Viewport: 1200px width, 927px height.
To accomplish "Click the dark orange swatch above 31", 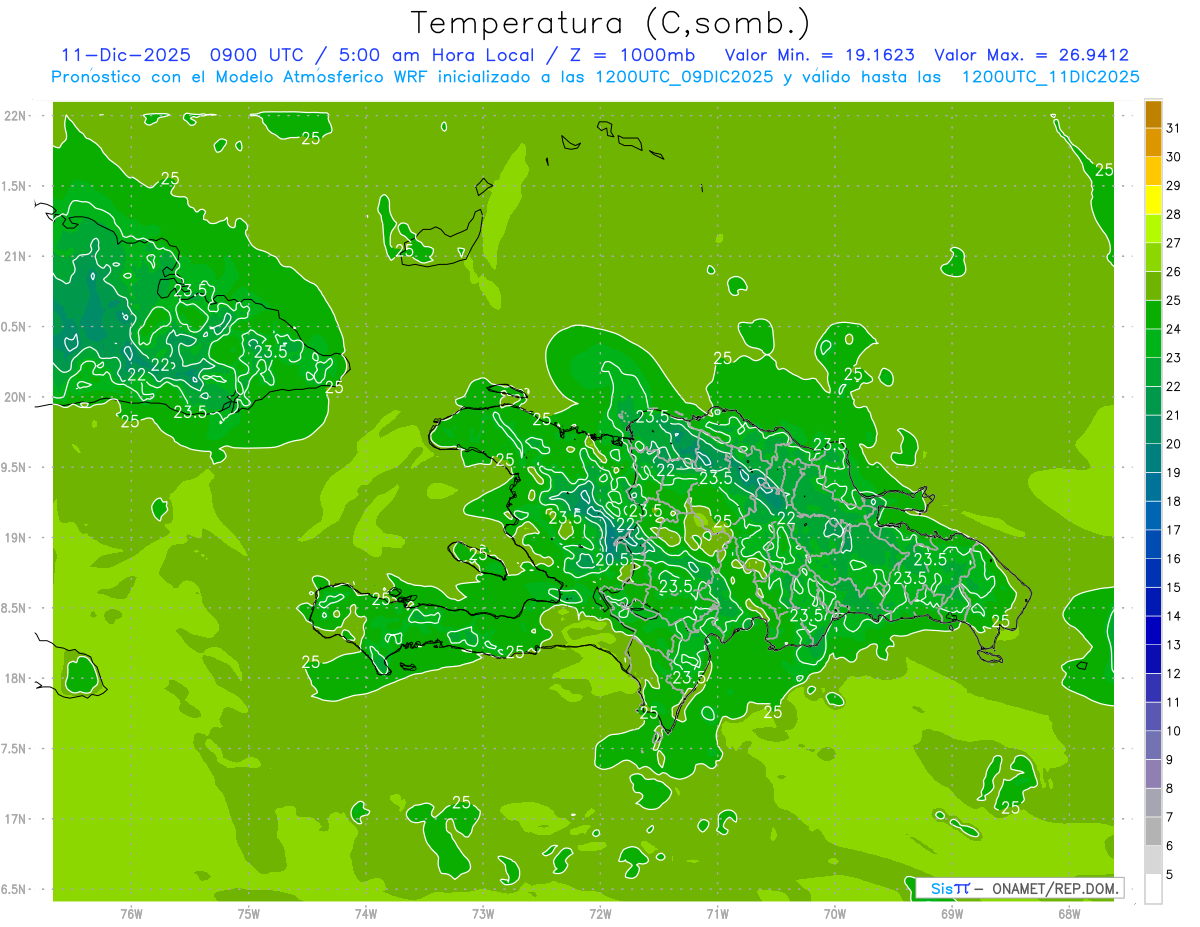I will [x=1153, y=115].
